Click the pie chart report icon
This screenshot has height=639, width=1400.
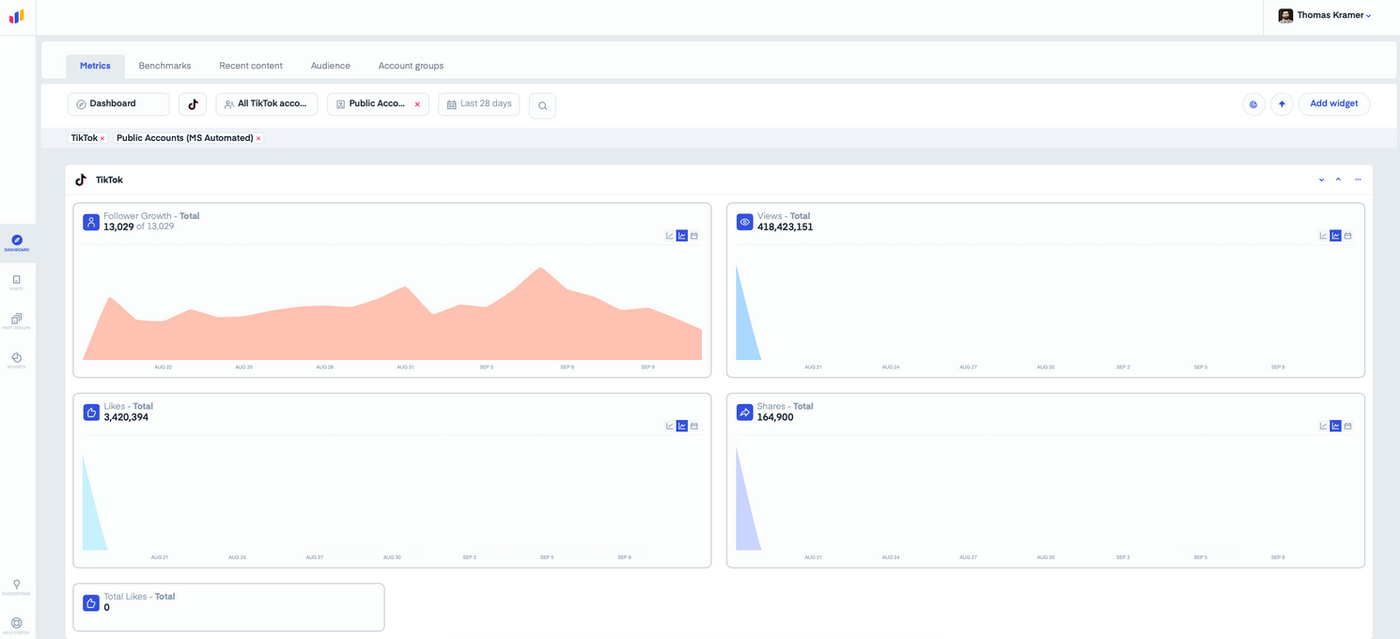tap(1253, 104)
